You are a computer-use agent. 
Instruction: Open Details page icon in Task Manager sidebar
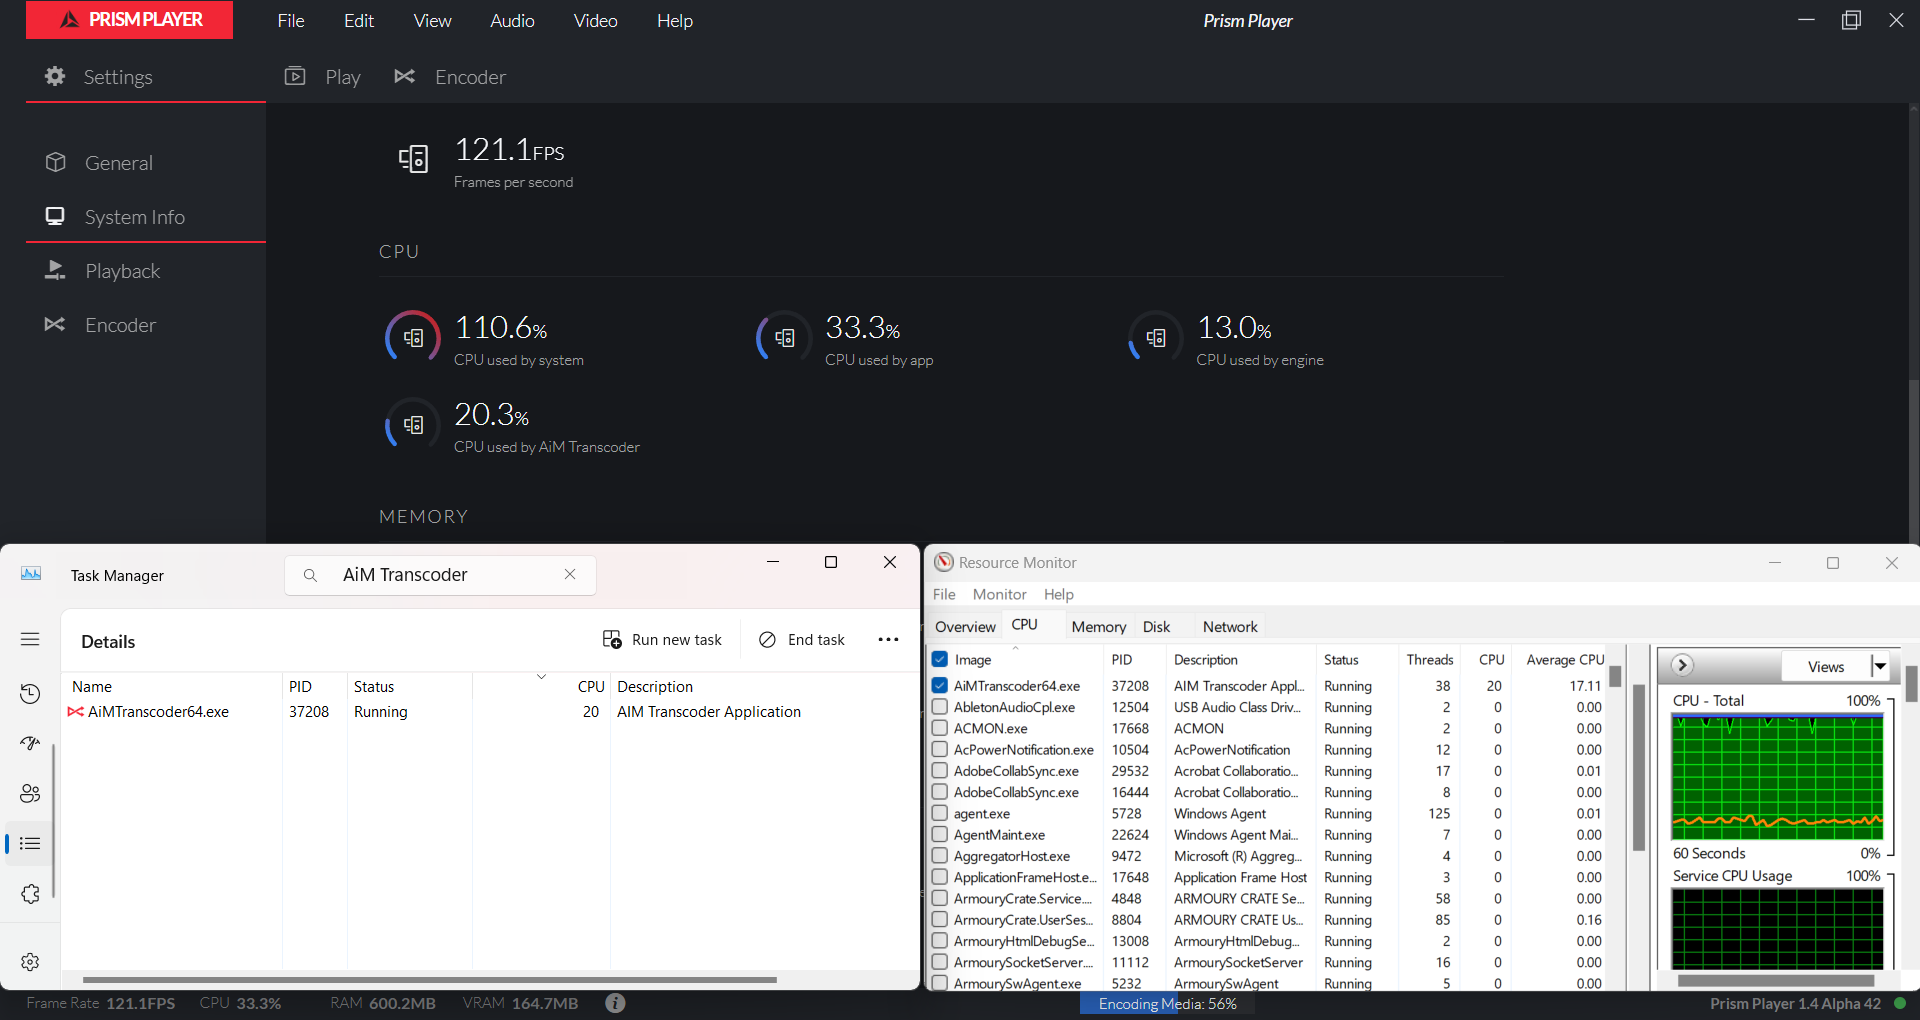pos(30,843)
